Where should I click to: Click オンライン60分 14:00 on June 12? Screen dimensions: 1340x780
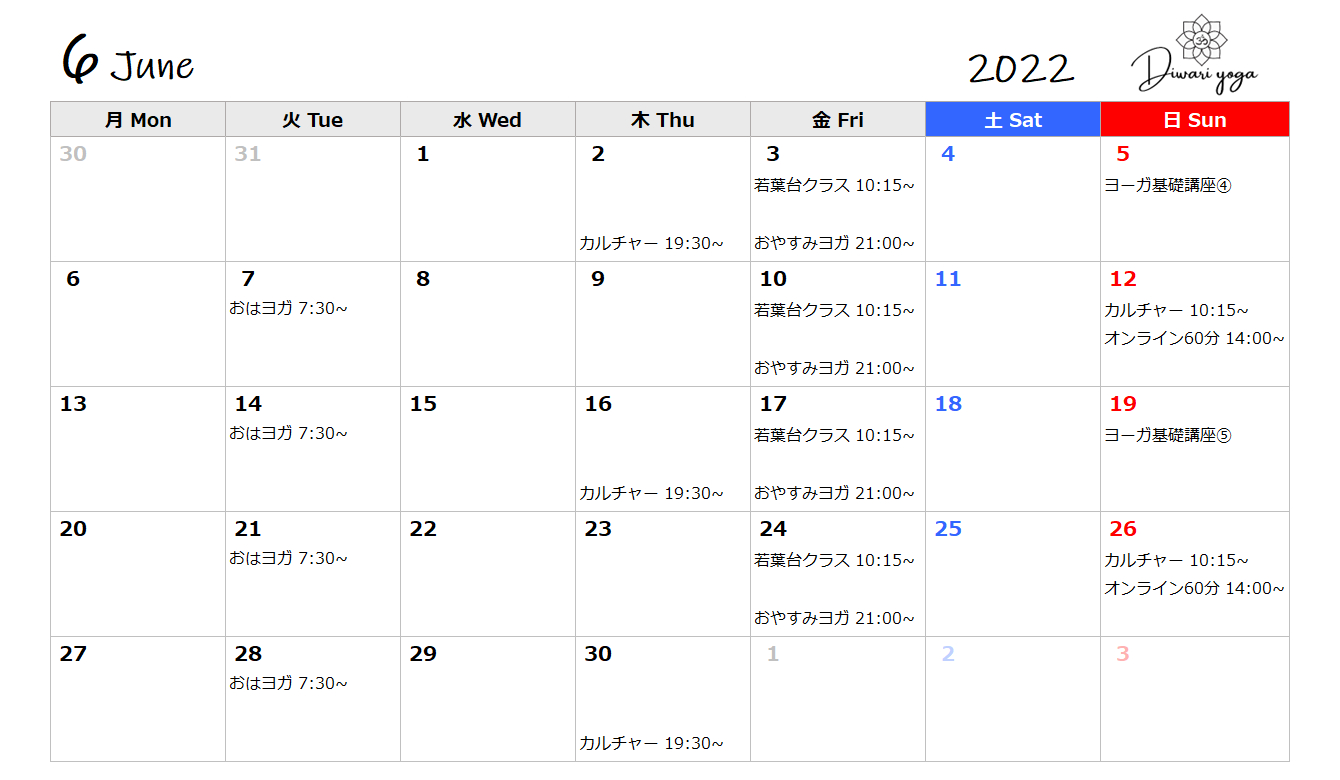click(1194, 338)
